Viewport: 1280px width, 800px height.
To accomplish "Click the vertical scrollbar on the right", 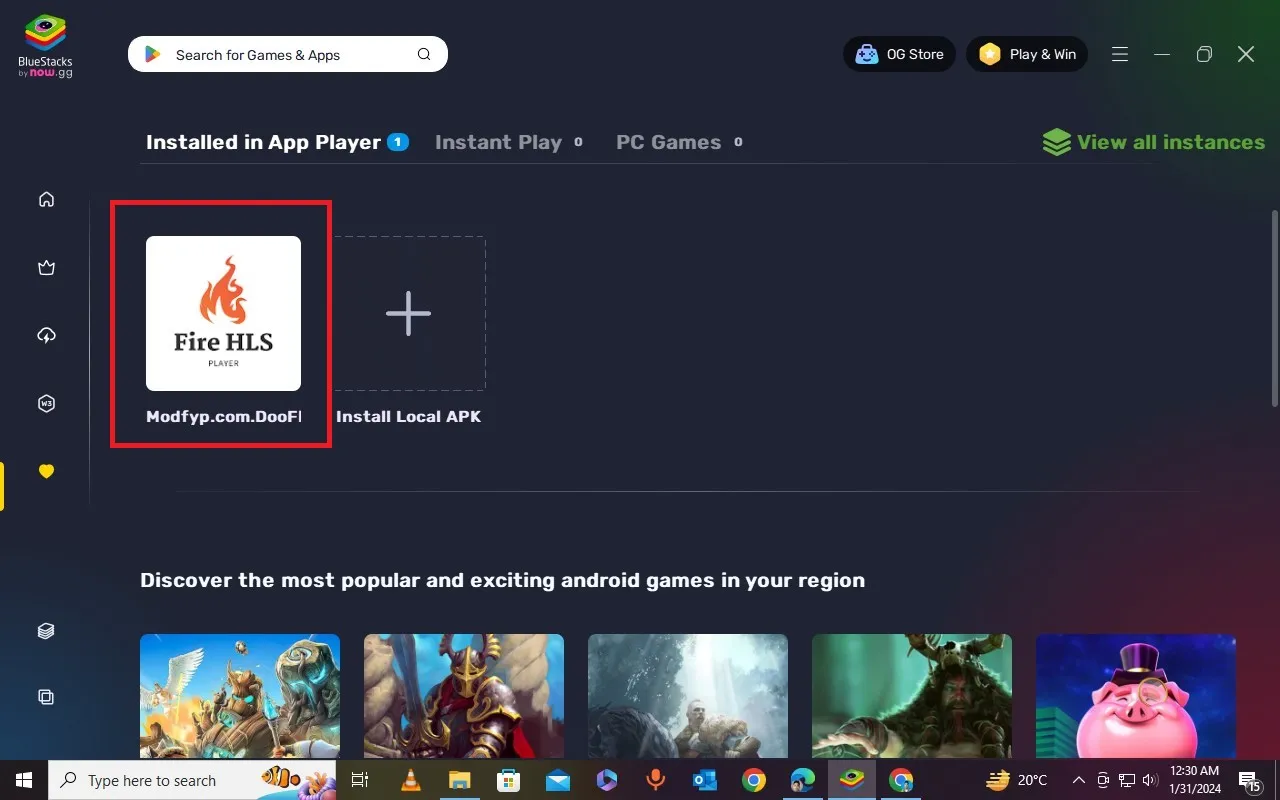I will (x=1274, y=308).
